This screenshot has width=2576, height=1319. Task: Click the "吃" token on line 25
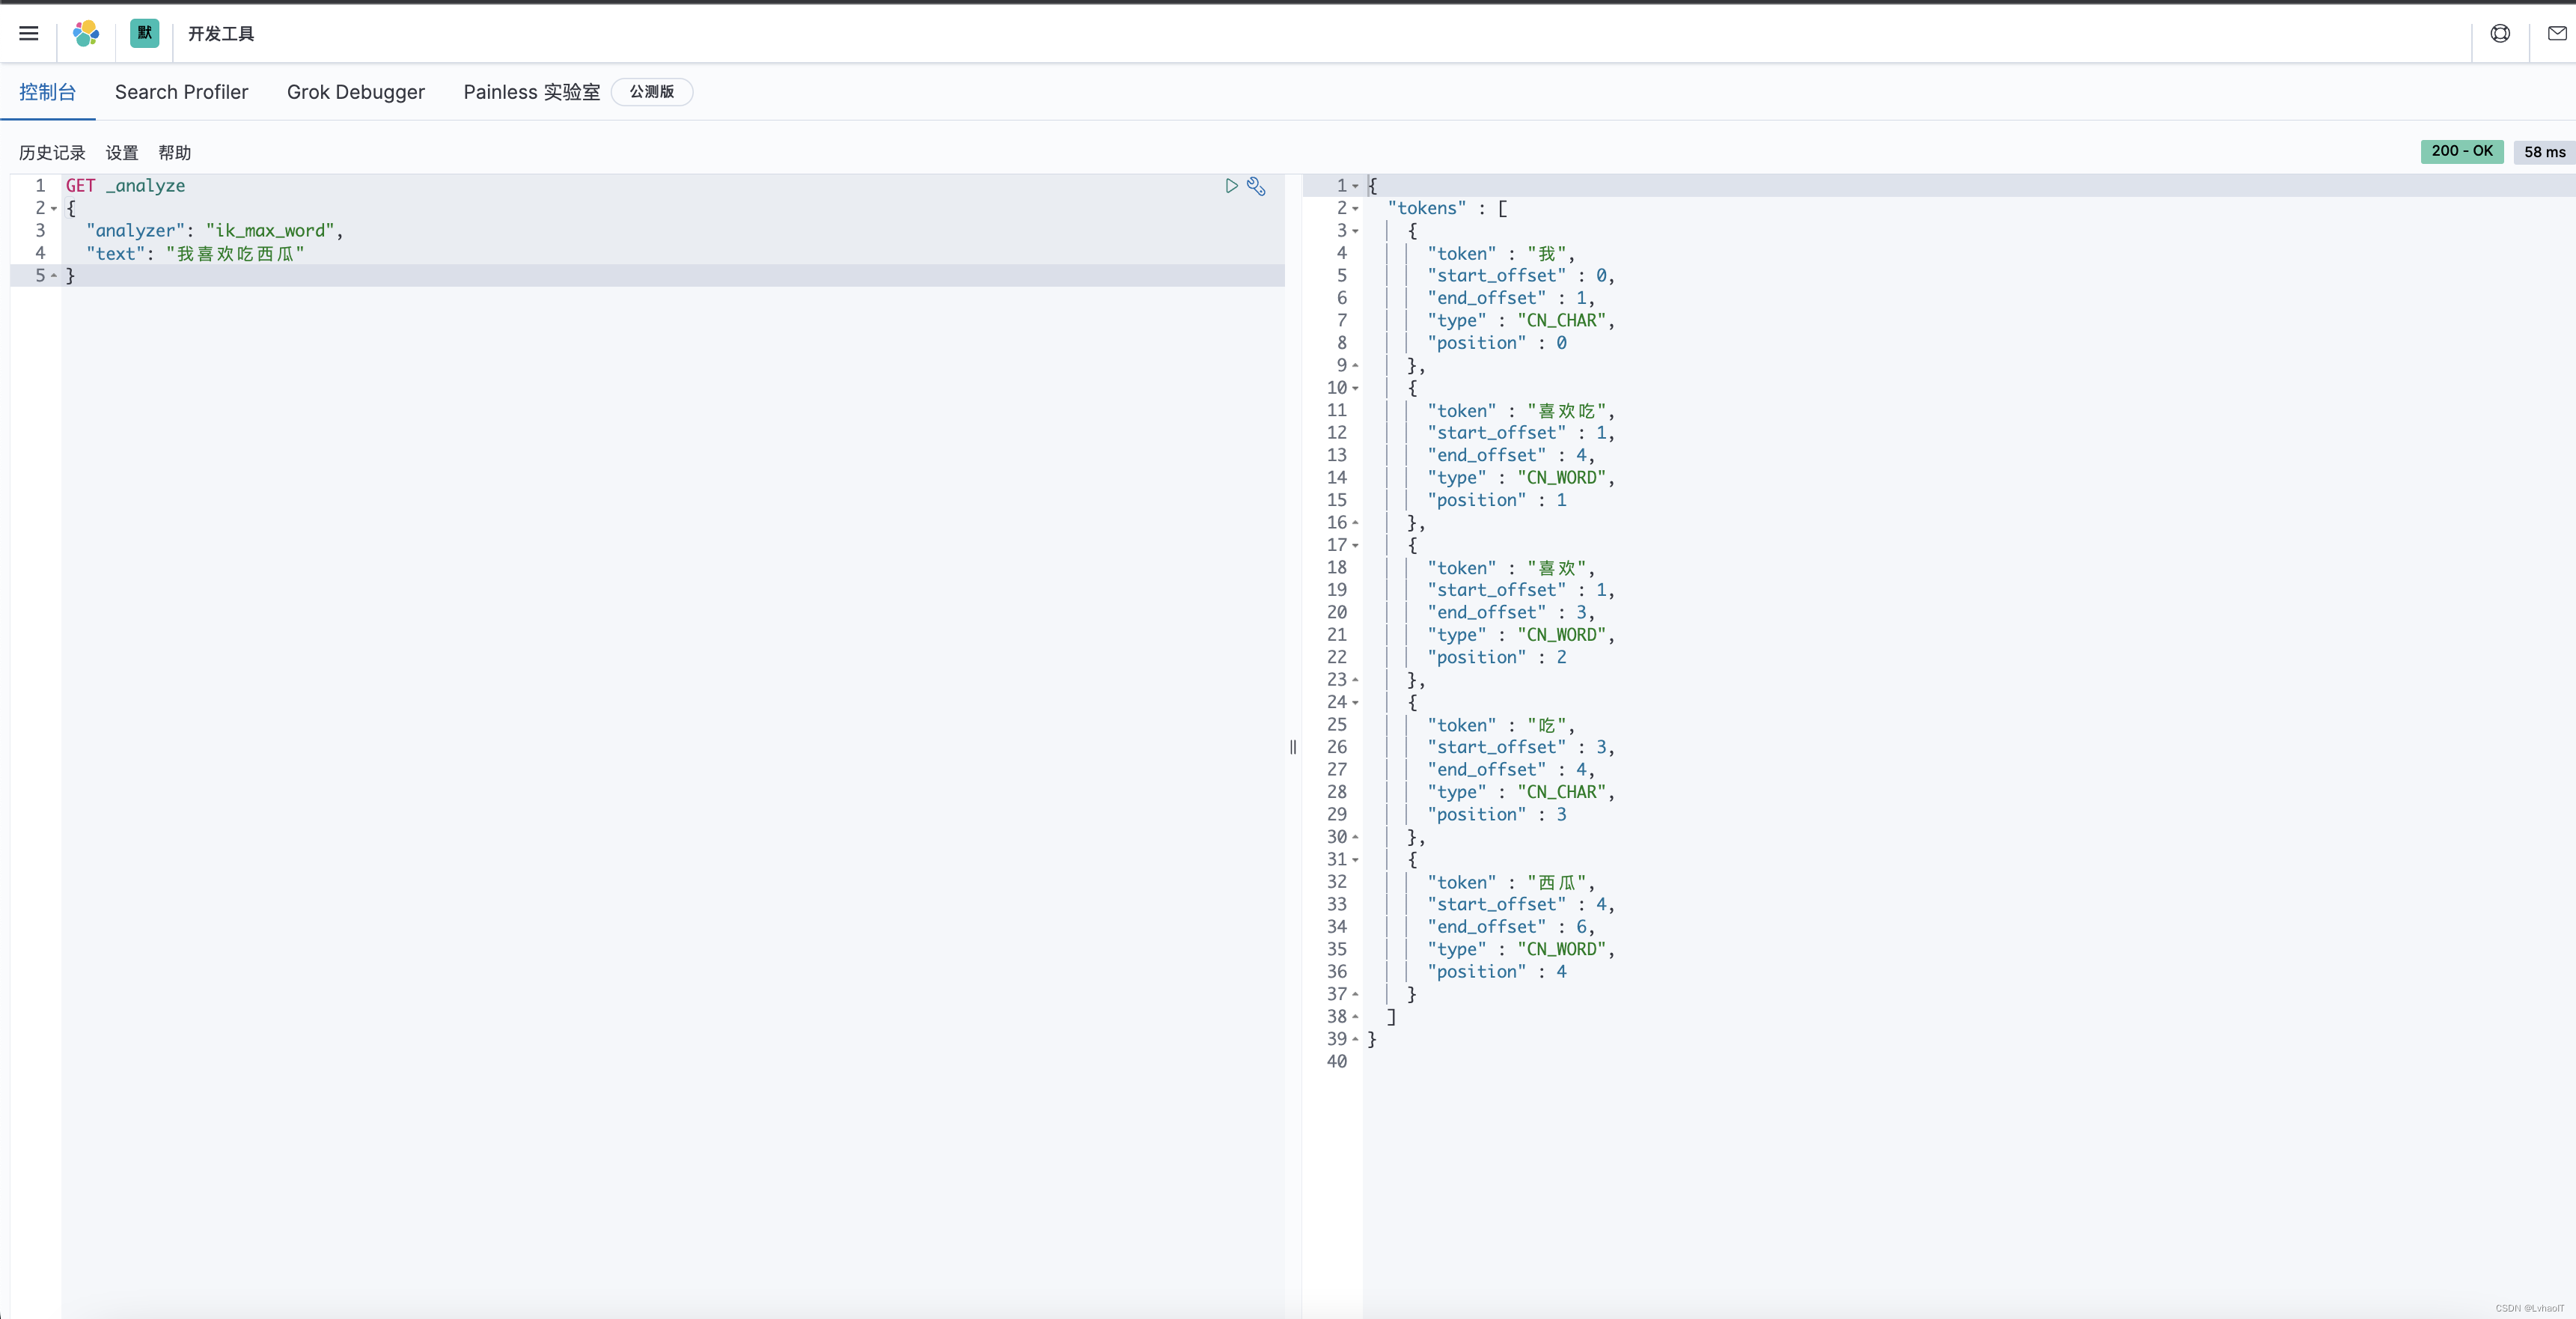[x=1547, y=725]
